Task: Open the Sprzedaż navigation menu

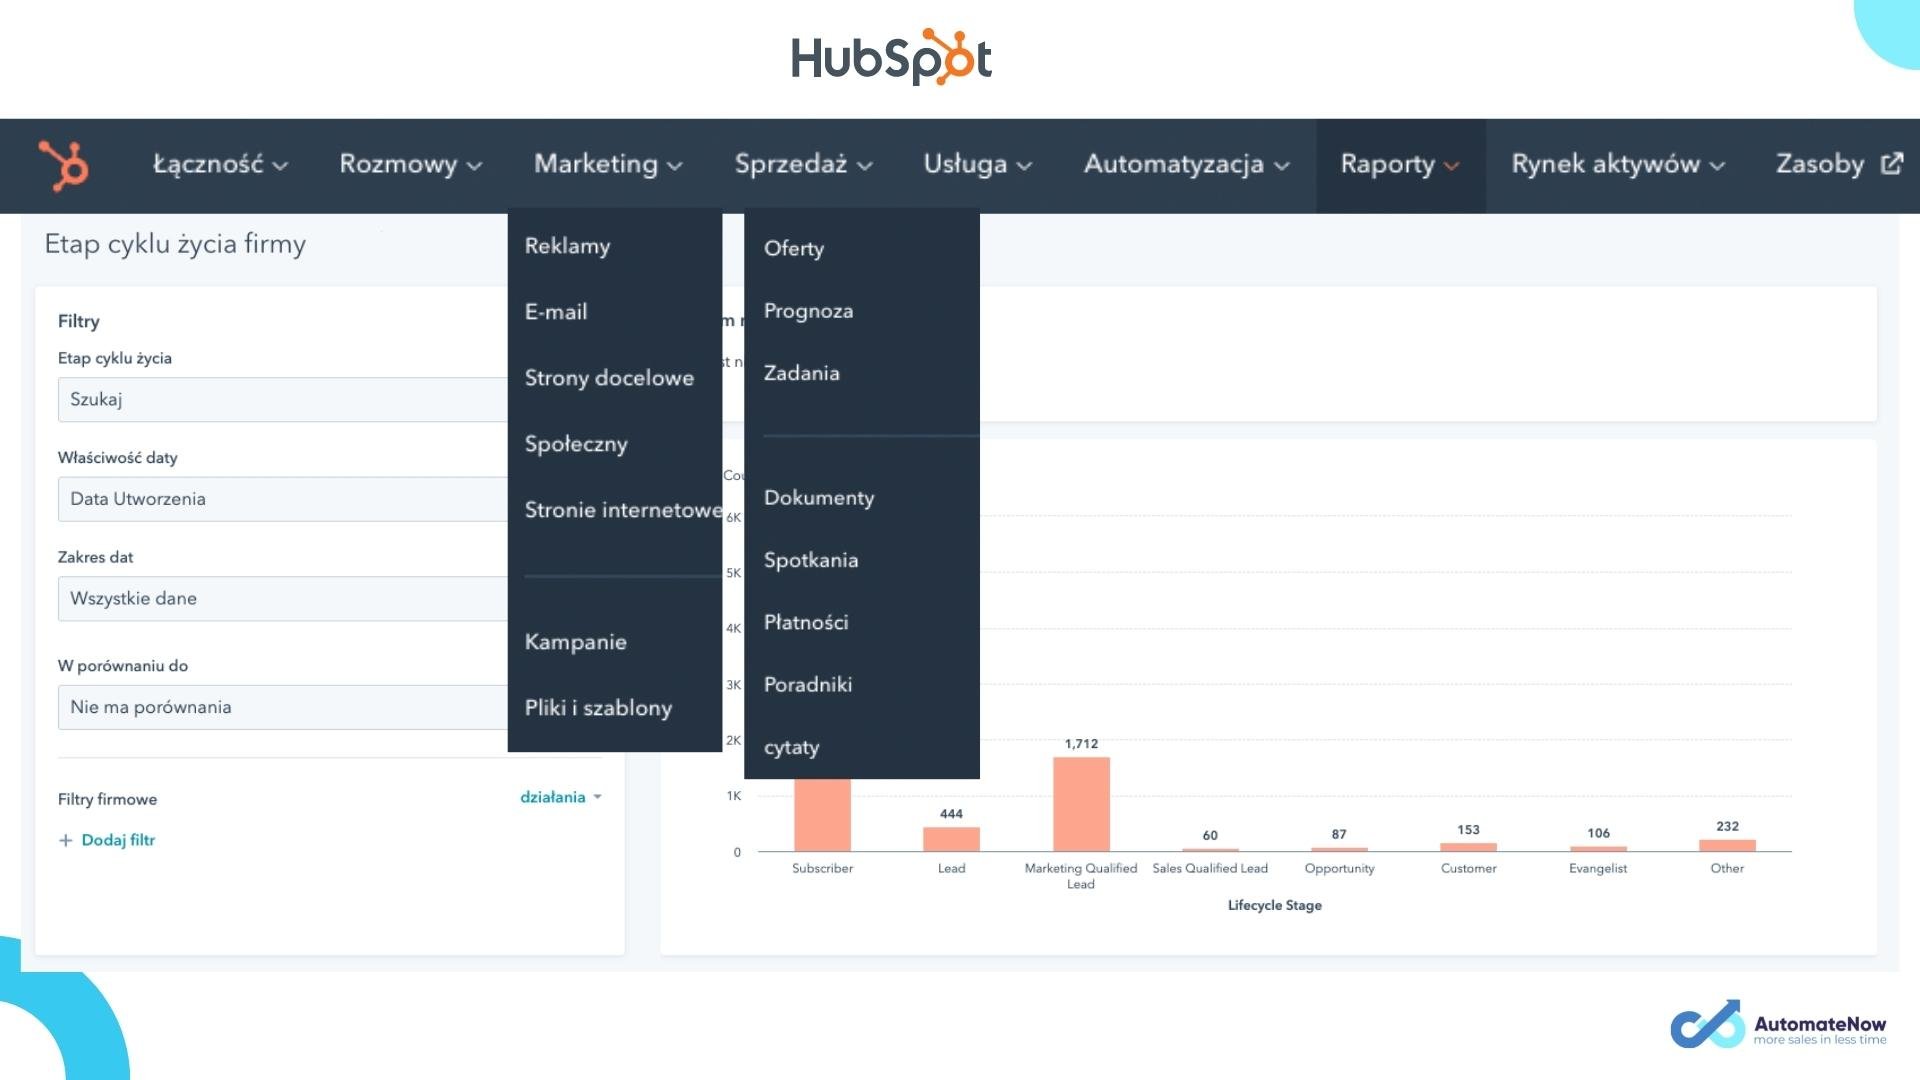Action: click(x=803, y=165)
